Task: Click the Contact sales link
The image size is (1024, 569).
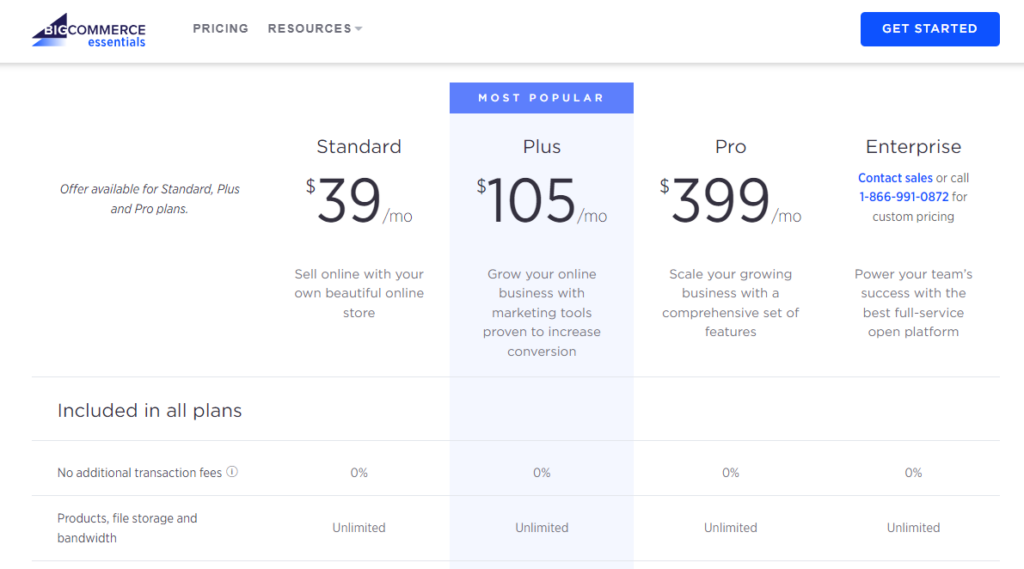Action: (x=895, y=178)
